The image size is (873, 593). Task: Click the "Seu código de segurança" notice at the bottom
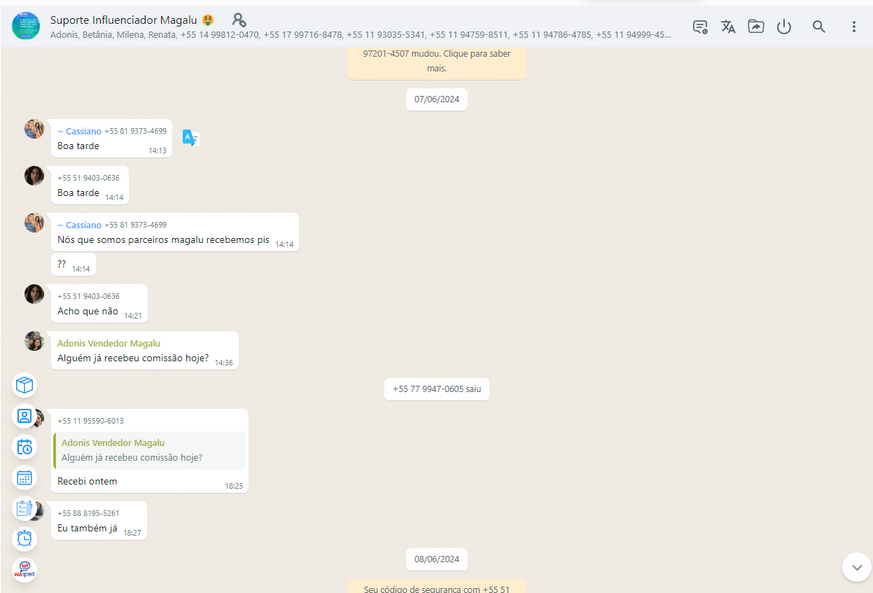436,587
